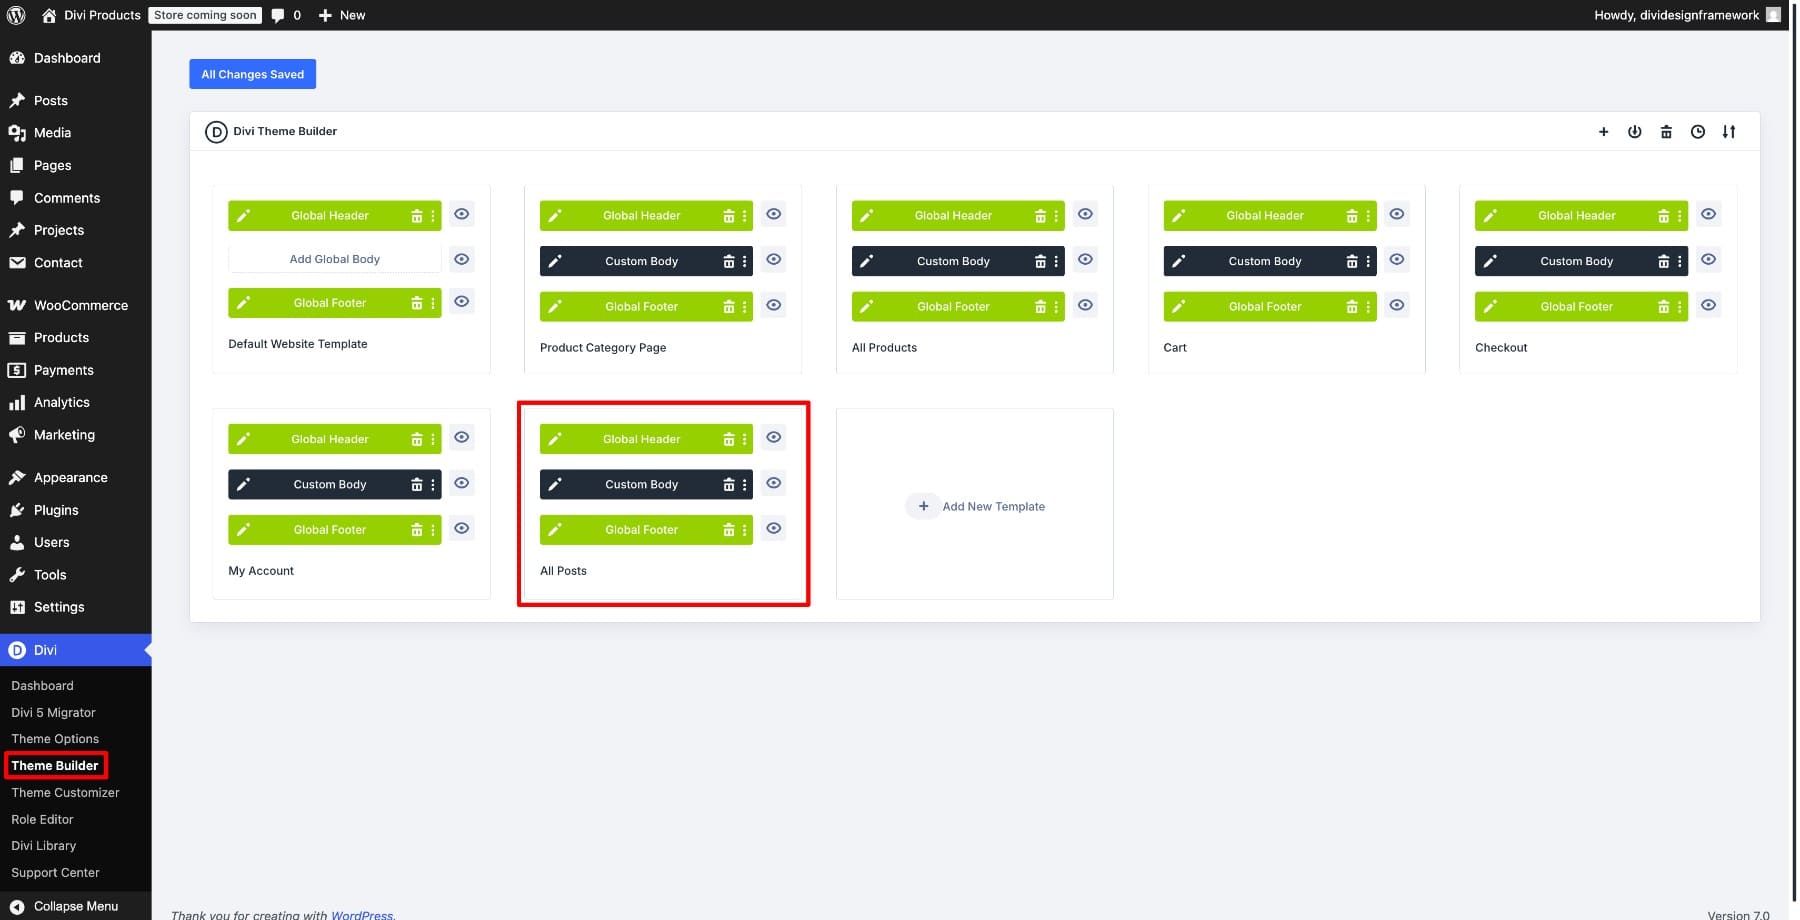Open options dots on Checkout Global Footer
This screenshot has width=1800, height=920.
pyautogui.click(x=1680, y=307)
